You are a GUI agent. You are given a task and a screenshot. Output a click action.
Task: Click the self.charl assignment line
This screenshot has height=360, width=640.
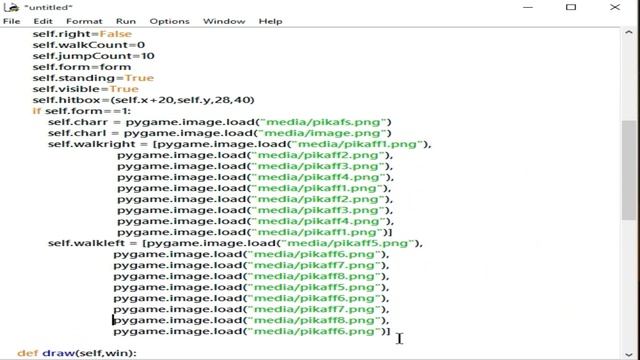(220, 133)
